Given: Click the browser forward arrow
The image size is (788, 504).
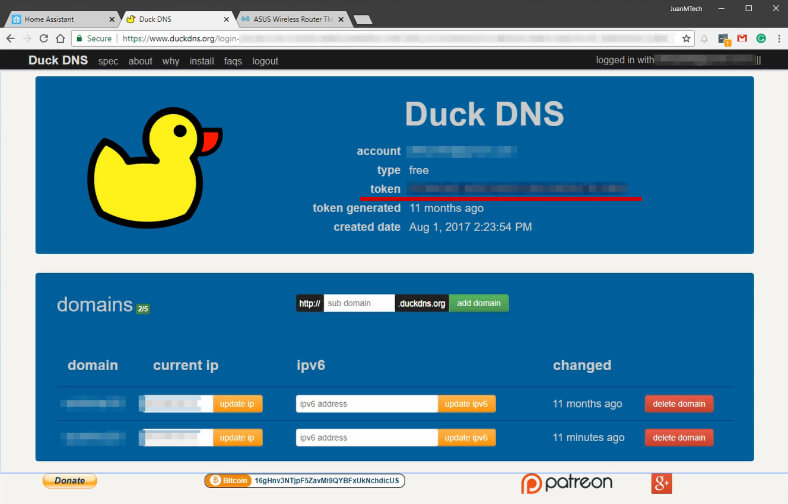Looking at the screenshot, I should [27, 38].
